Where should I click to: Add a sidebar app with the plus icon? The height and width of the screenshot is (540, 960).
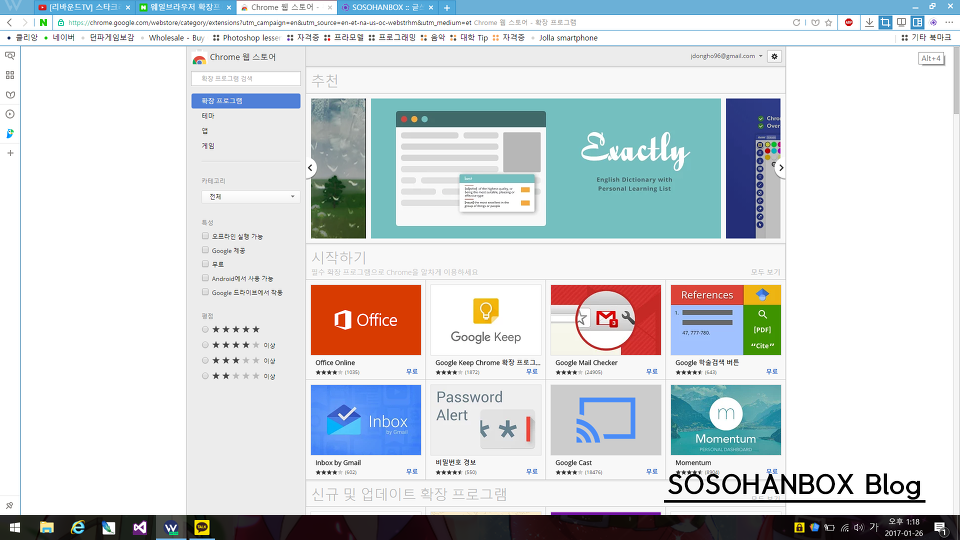(x=10, y=153)
